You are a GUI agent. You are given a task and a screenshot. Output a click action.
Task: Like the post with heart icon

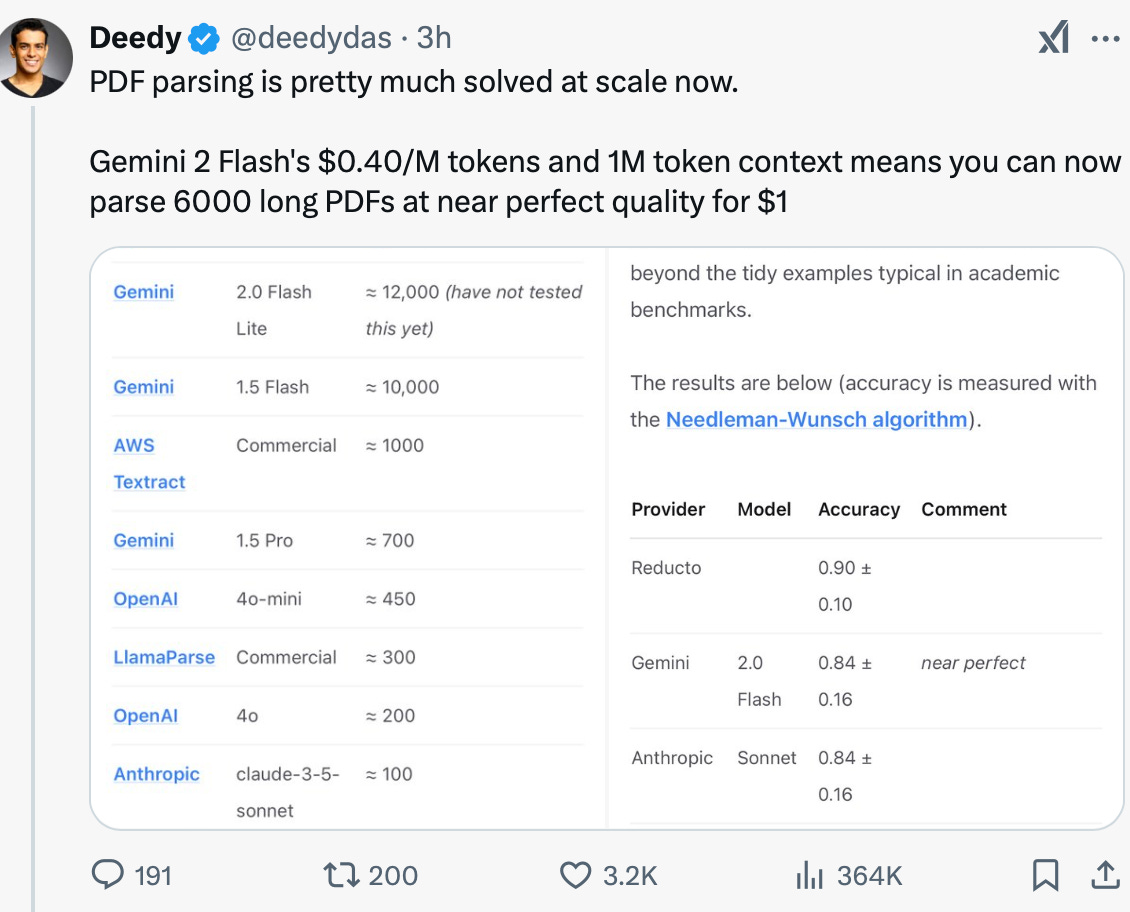click(575, 876)
